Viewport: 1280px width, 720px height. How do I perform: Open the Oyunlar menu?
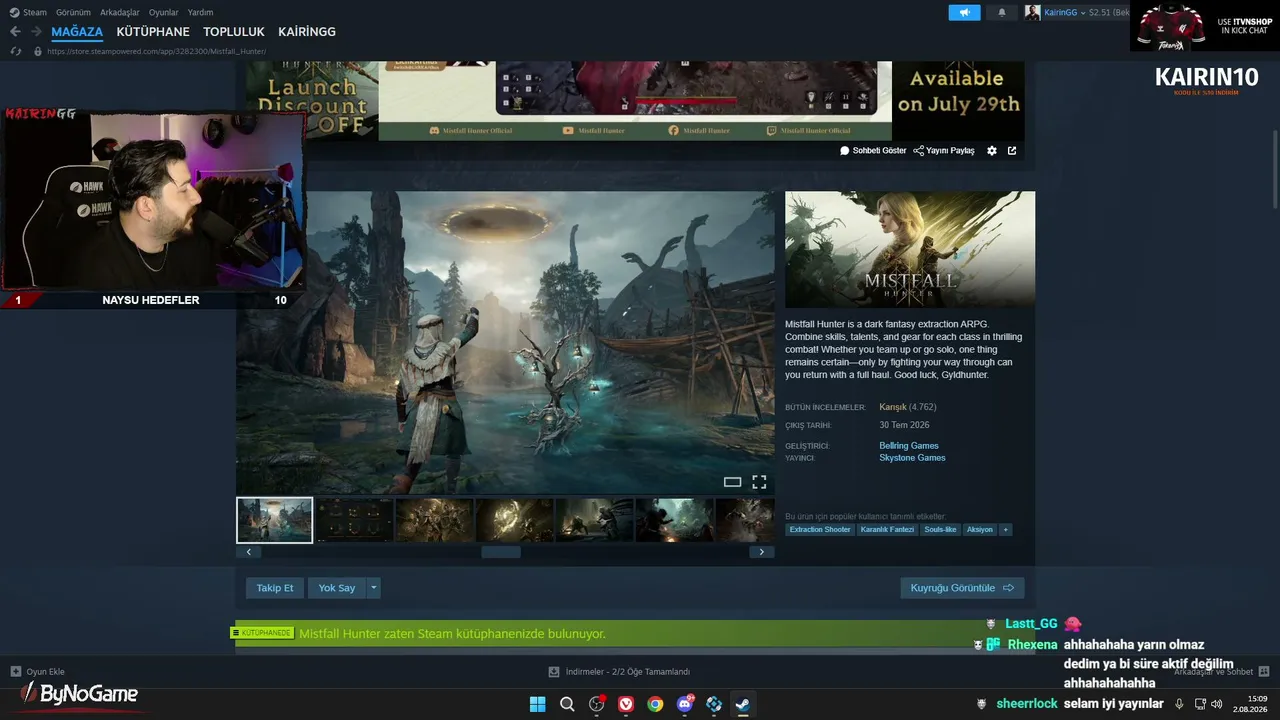tap(164, 12)
